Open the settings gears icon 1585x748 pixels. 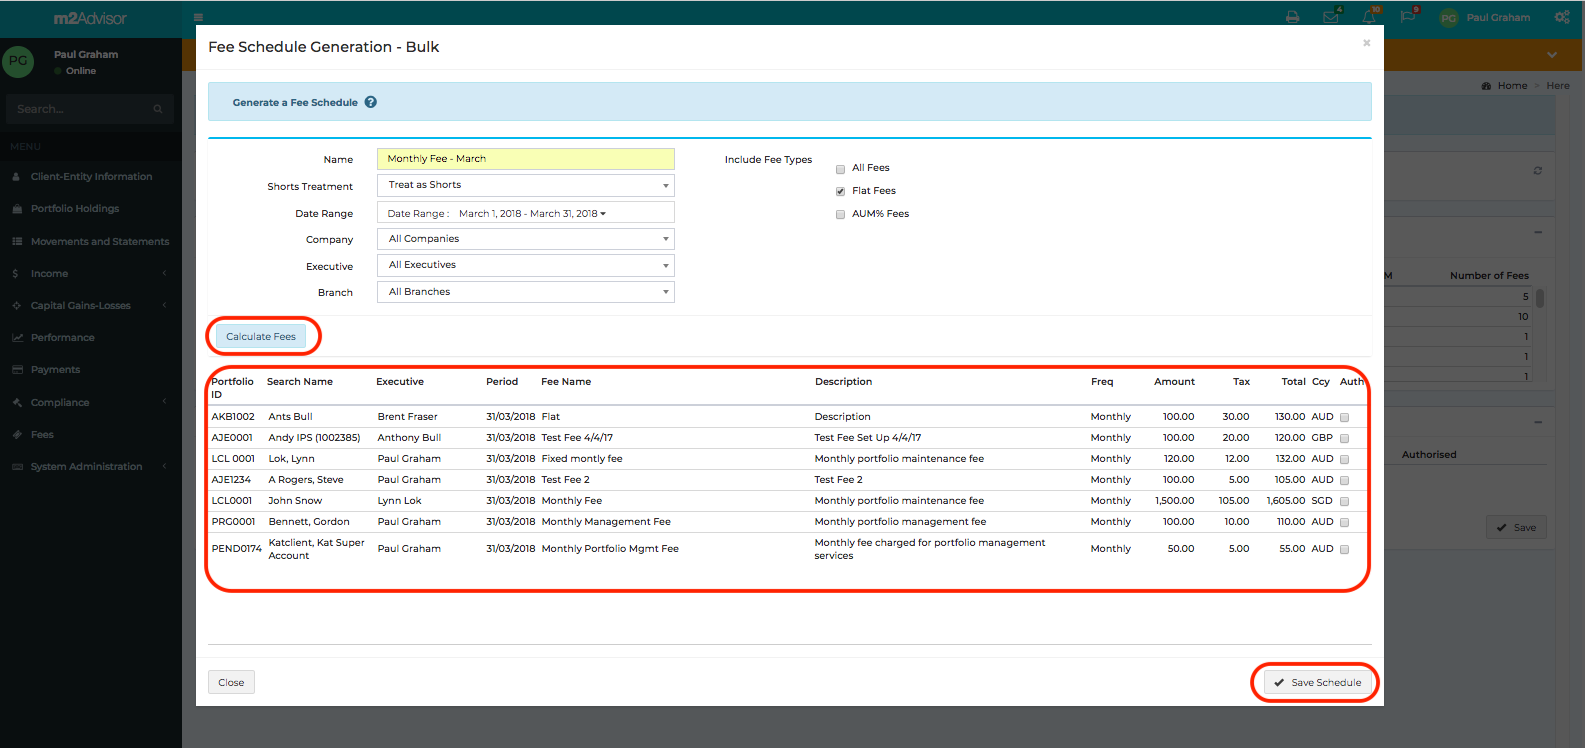pos(1561,17)
